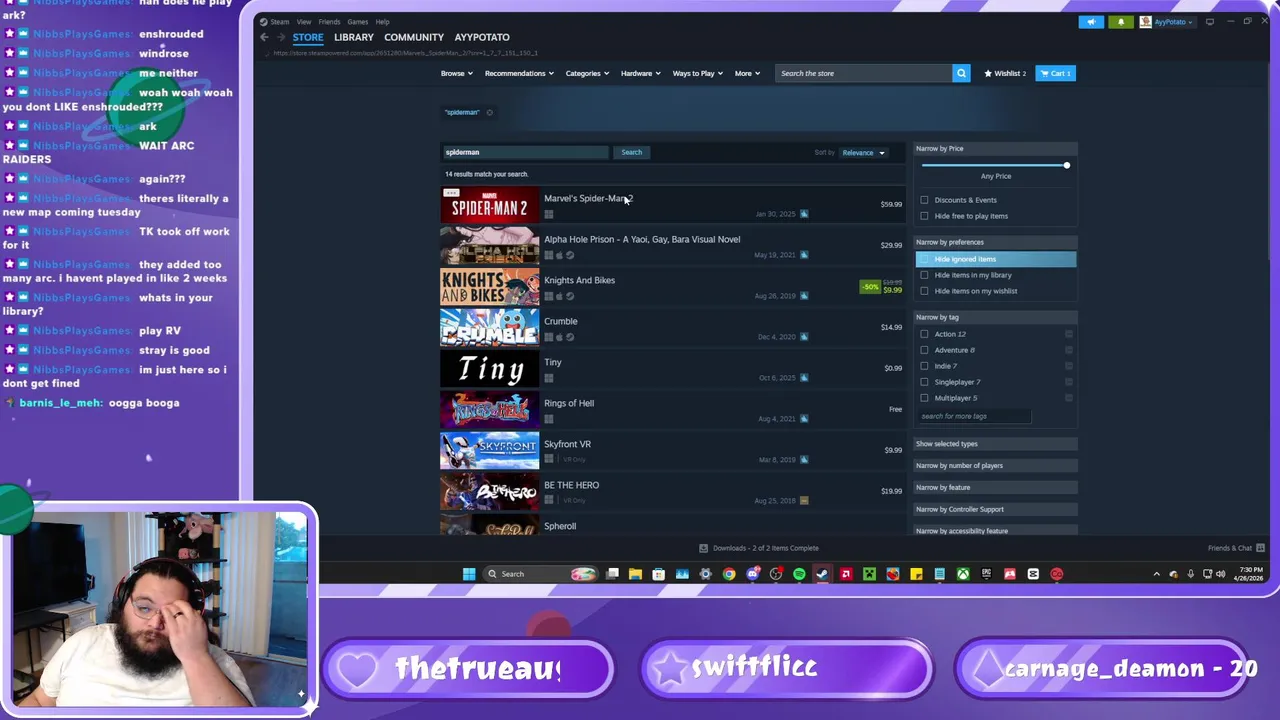Screen dimensions: 1280x720
Task: Open the Big Picture monitor icon
Action: (1210, 22)
